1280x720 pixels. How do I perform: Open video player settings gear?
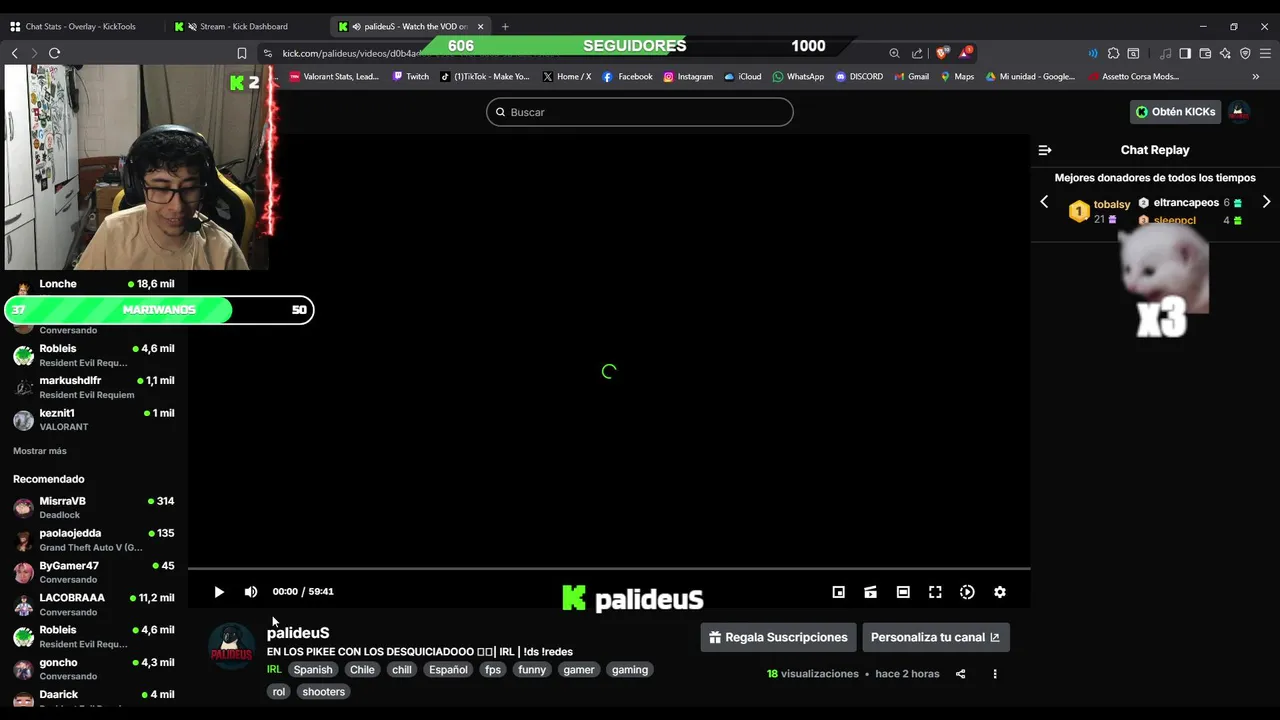tap(999, 592)
